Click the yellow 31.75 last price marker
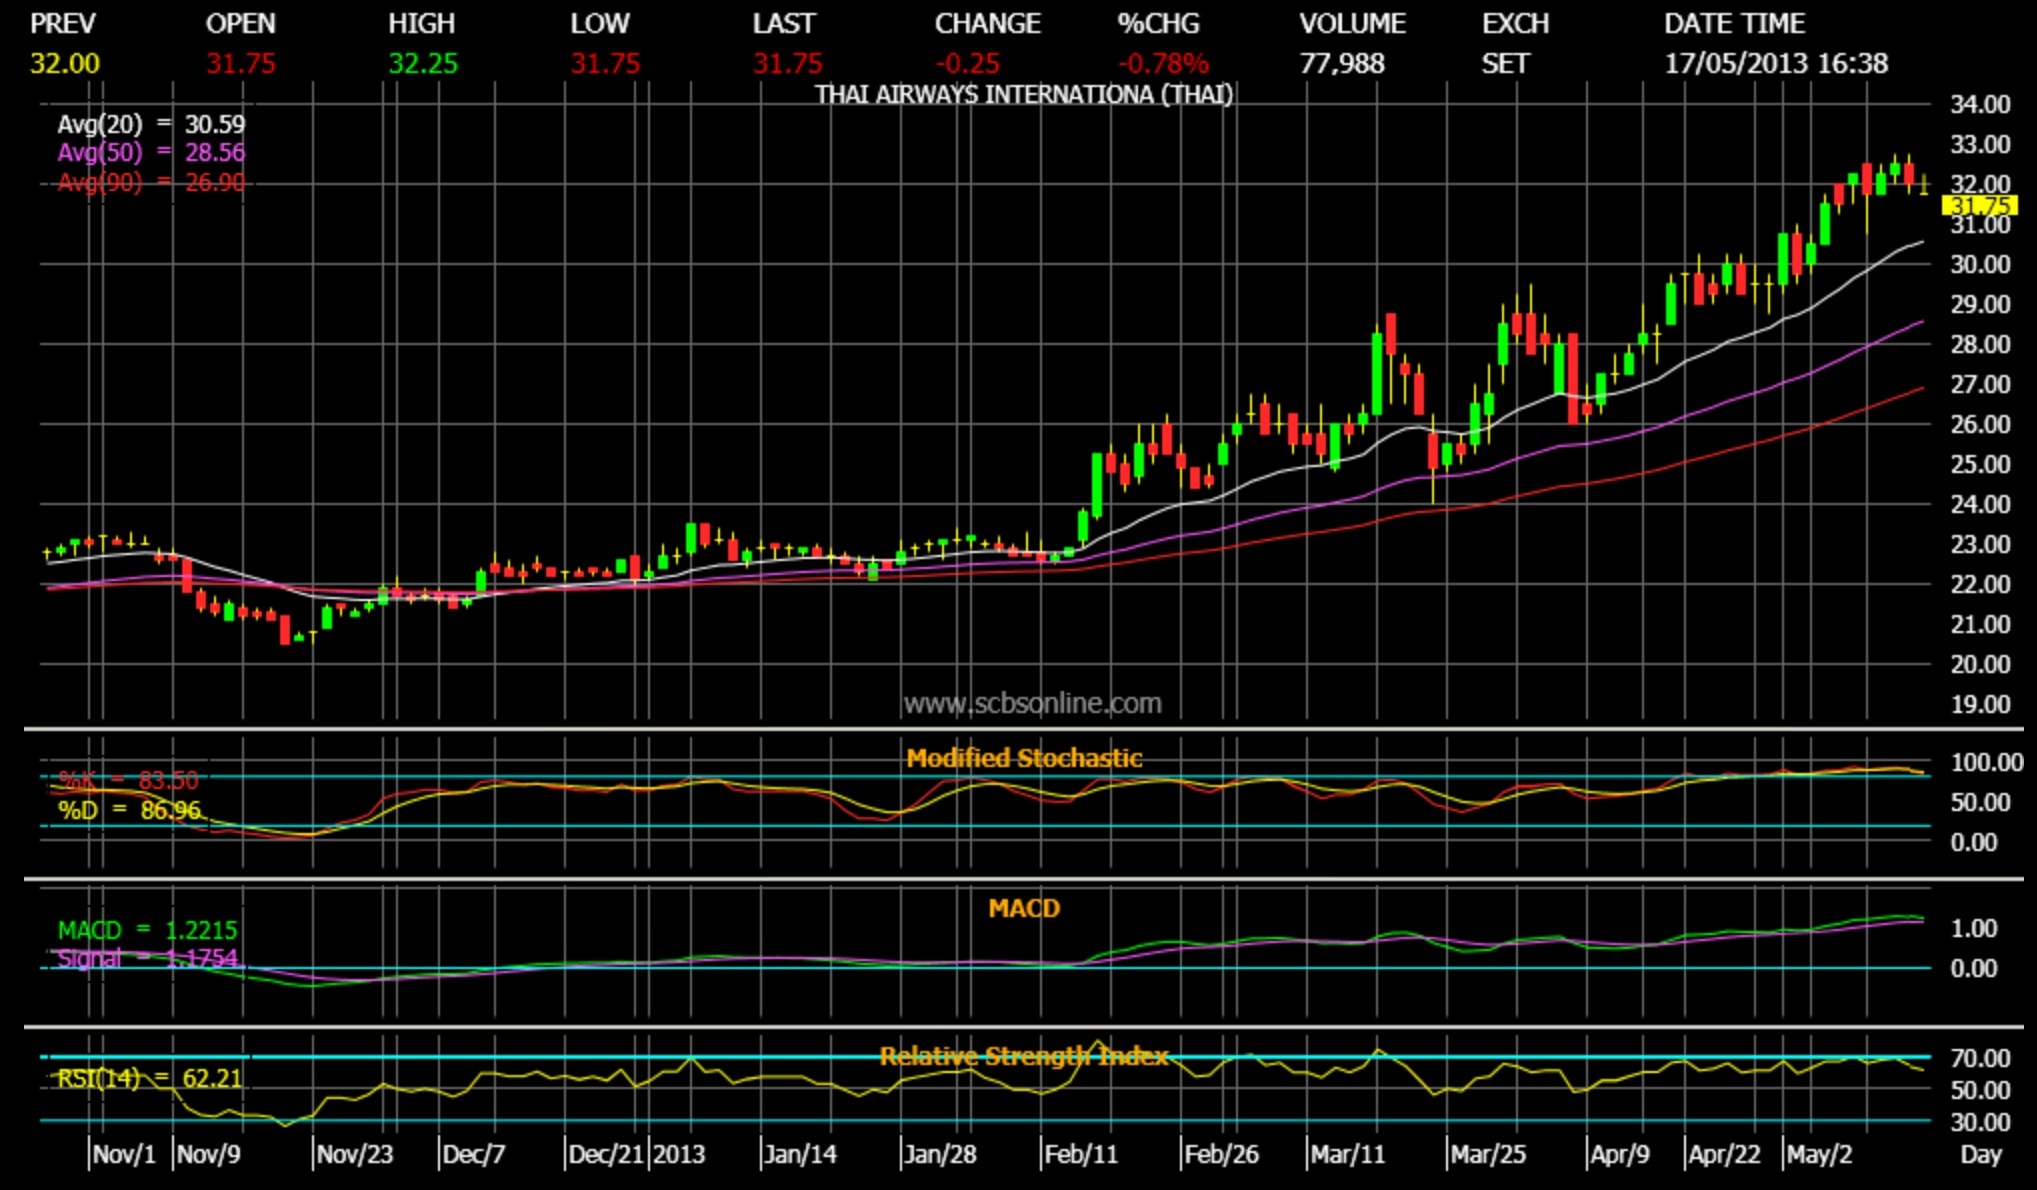The height and width of the screenshot is (1190, 2037). click(x=1979, y=206)
